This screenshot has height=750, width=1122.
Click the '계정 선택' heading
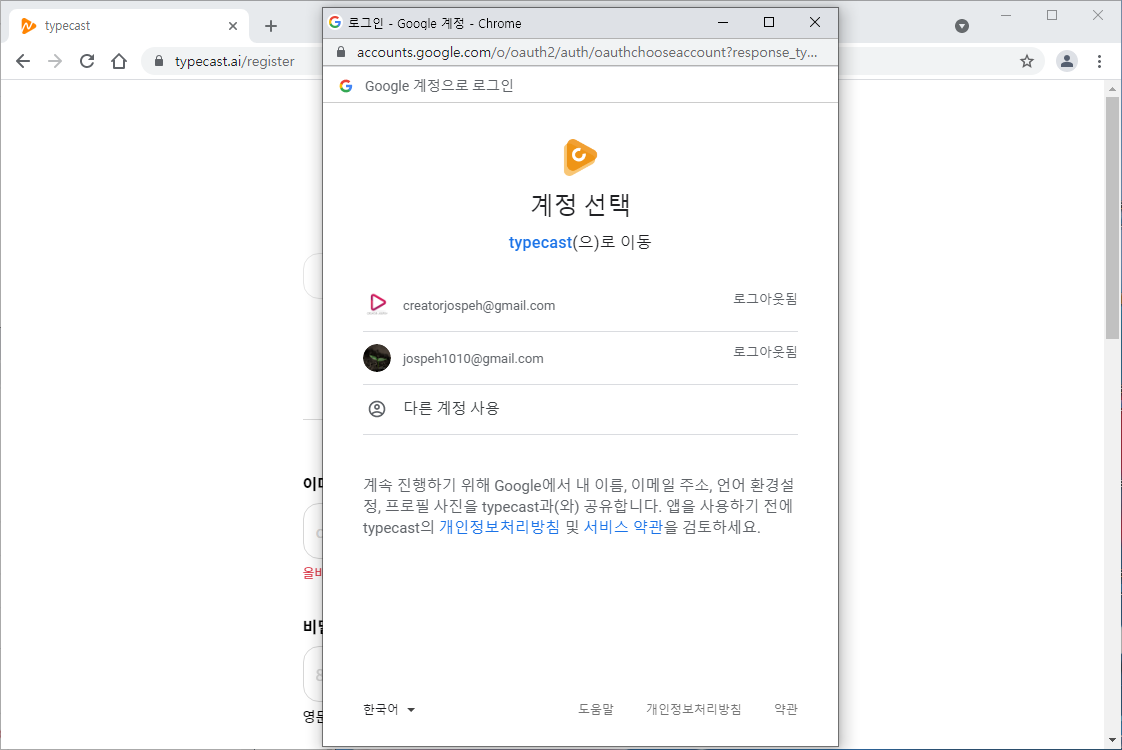click(580, 205)
